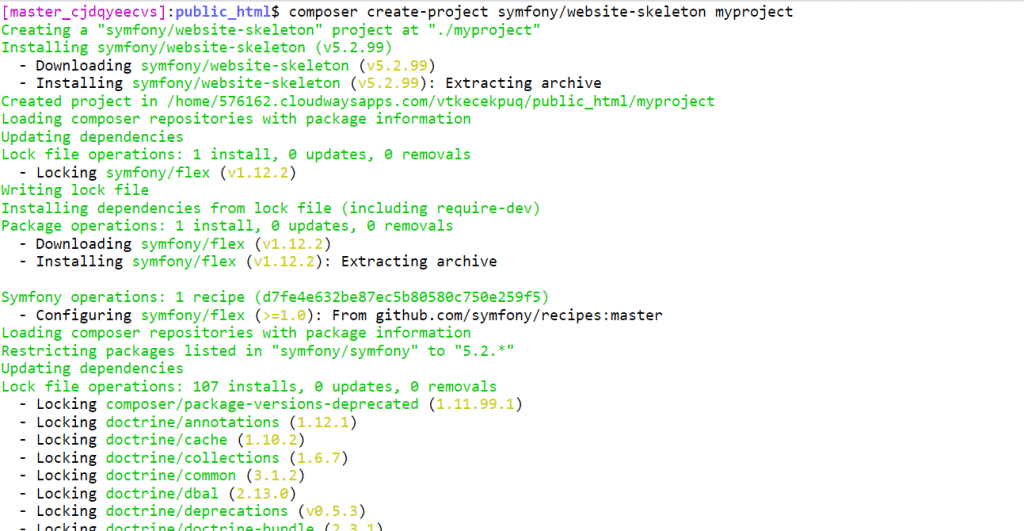
Task: Click "Lock file operations: 107 installs" line
Action: point(249,387)
